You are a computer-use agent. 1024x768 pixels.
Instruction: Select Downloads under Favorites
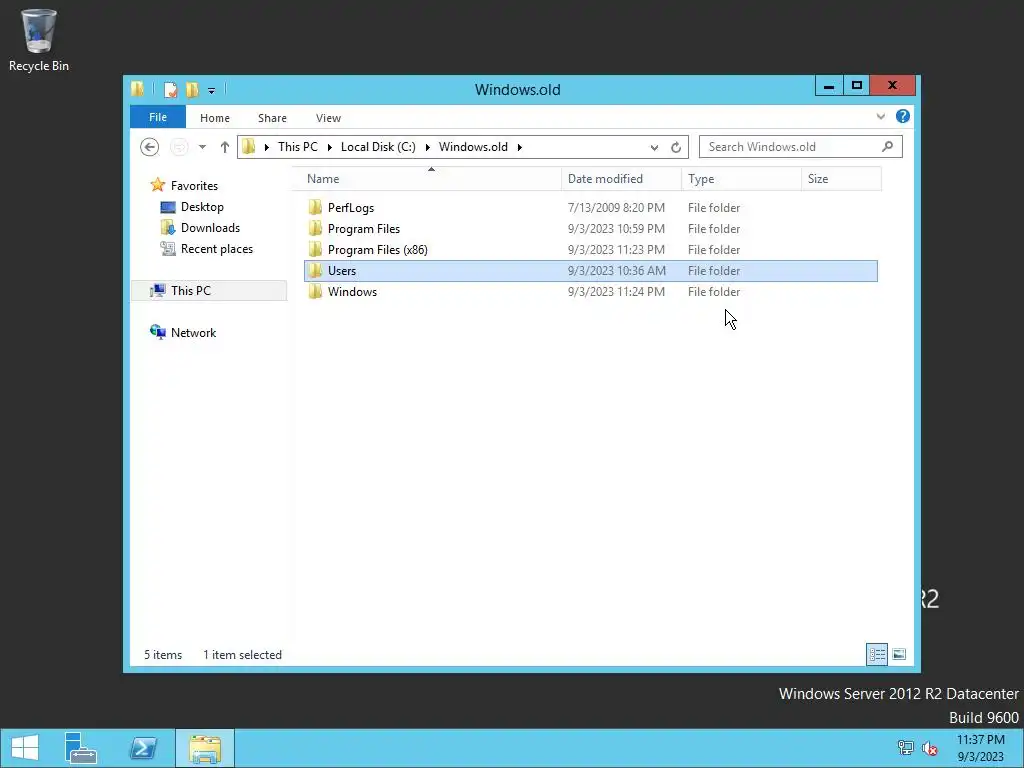click(210, 228)
